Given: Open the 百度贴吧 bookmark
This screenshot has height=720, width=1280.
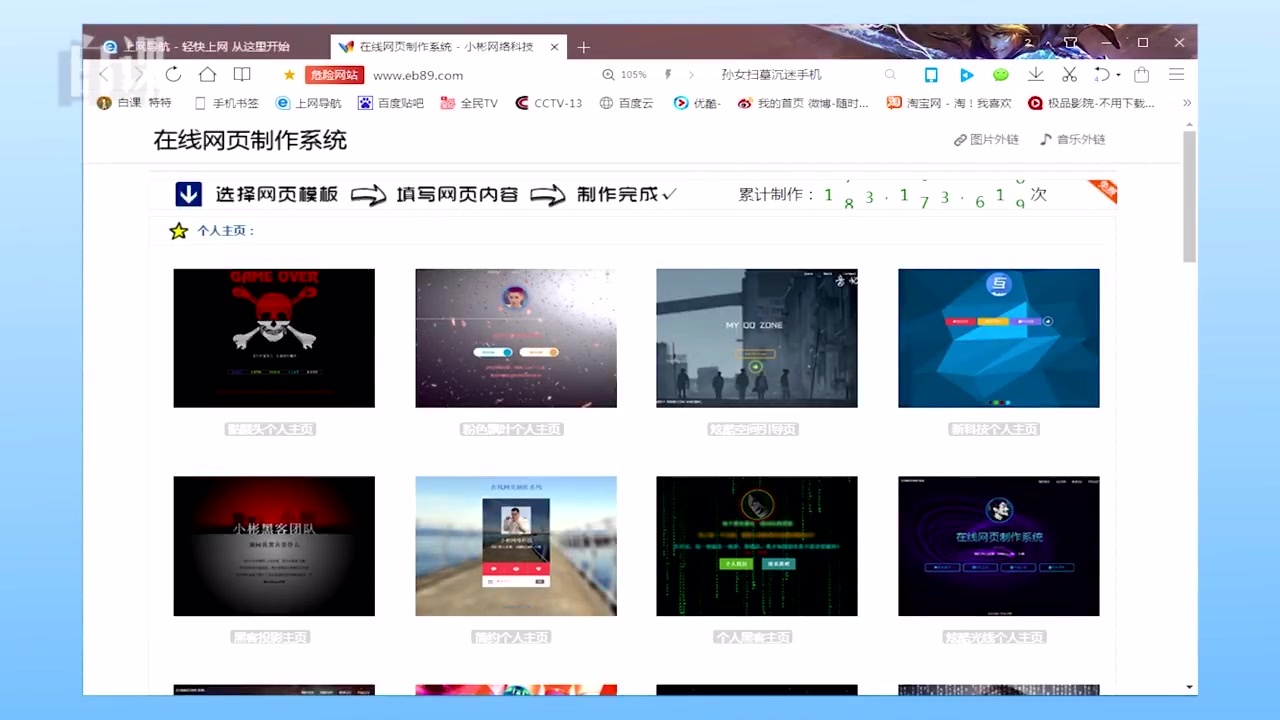Looking at the screenshot, I should click(391, 103).
